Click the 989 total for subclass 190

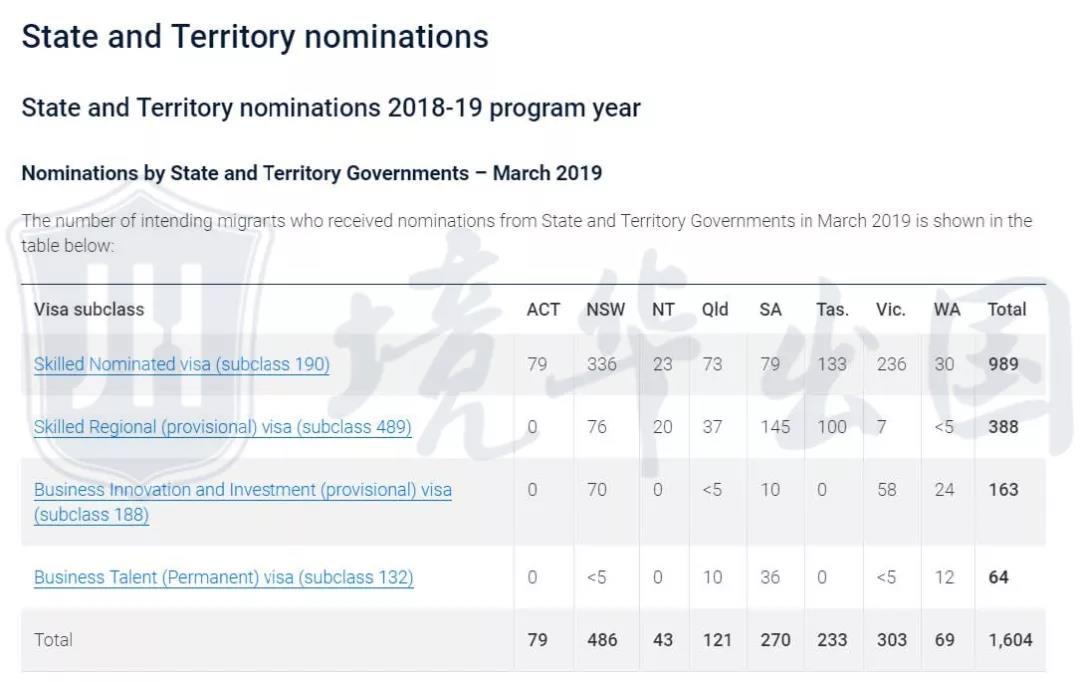coord(1003,365)
